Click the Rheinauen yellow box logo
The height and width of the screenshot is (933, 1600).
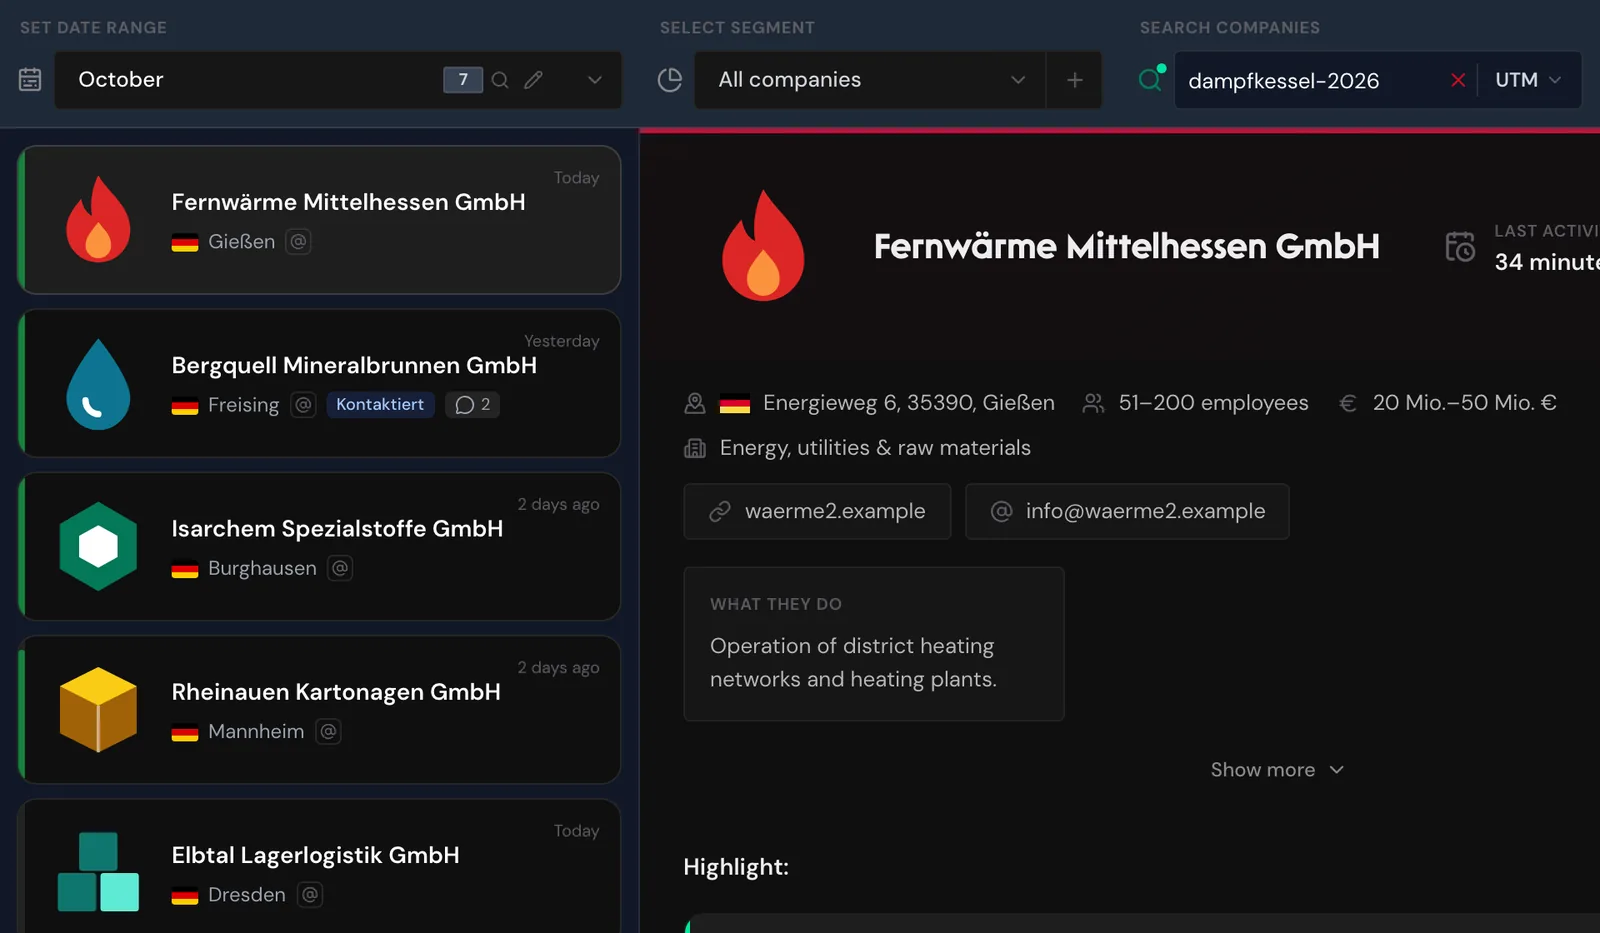click(x=98, y=709)
